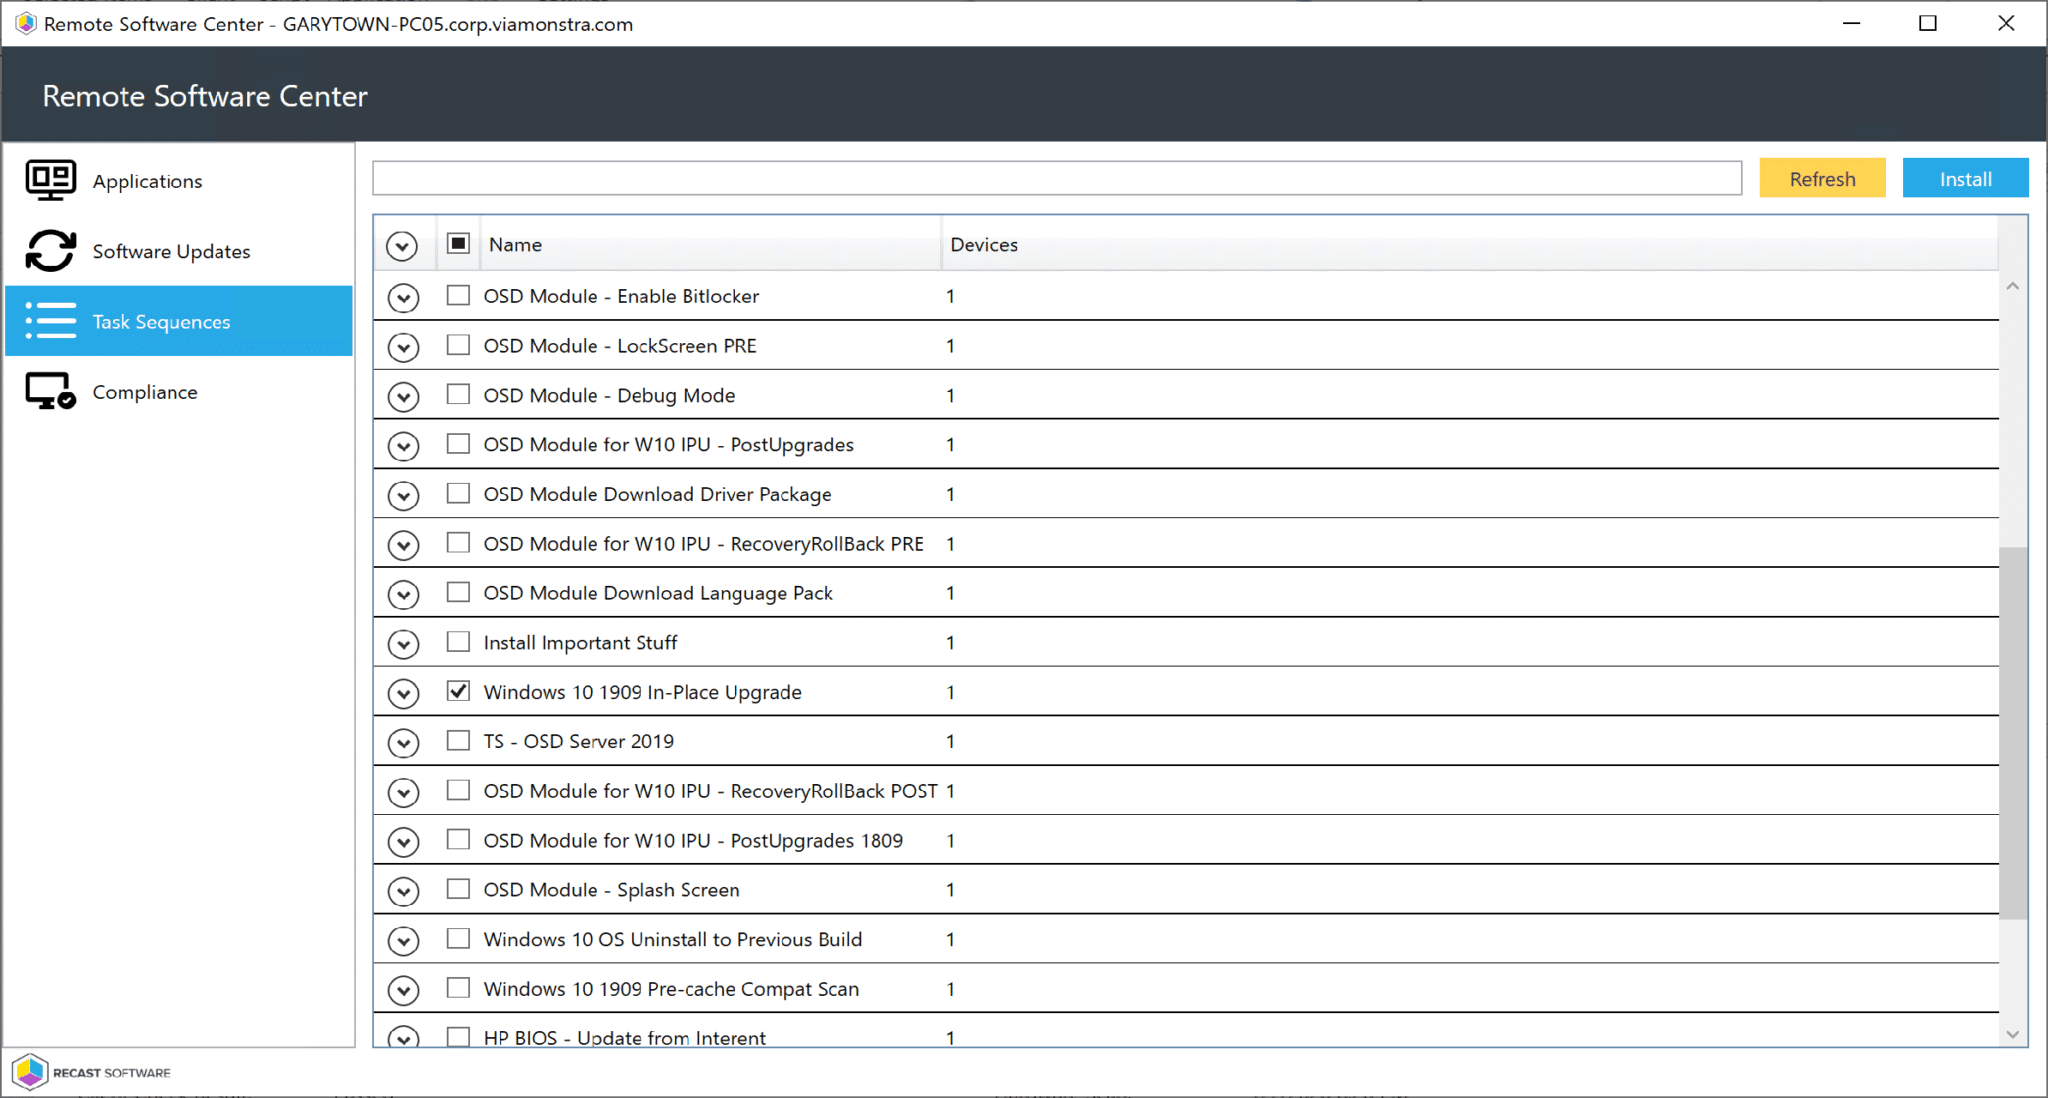The width and height of the screenshot is (2048, 1098).
Task: Check OSD Module Download Driver Package
Action: (x=458, y=493)
